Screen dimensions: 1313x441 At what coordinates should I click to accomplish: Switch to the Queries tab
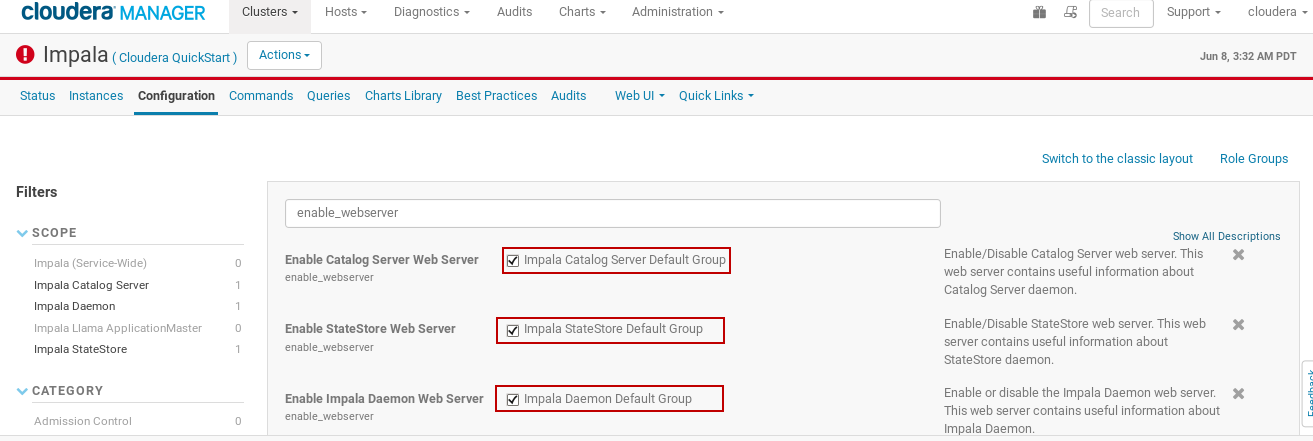coord(329,96)
